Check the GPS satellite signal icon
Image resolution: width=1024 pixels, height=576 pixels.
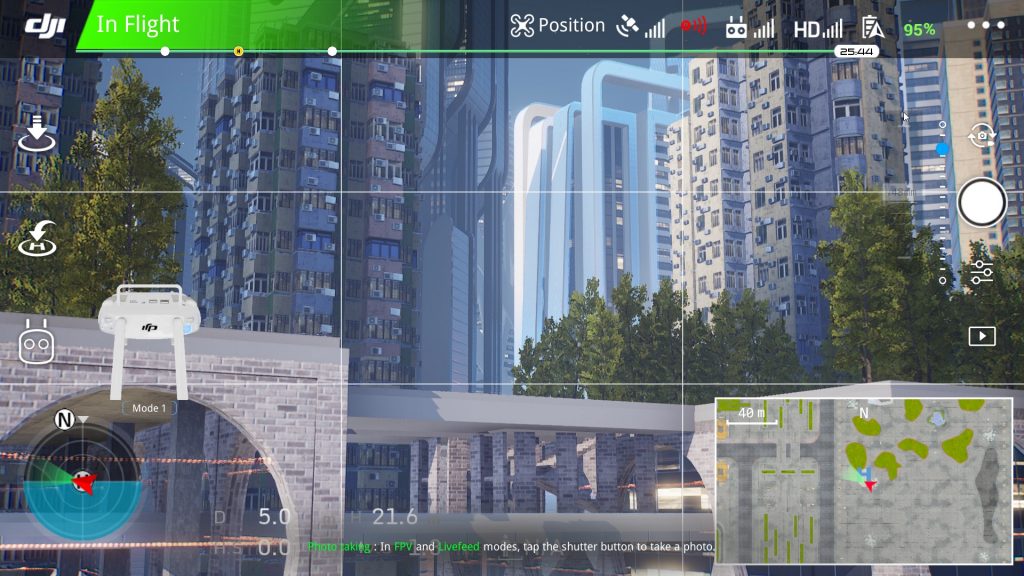(x=641, y=27)
